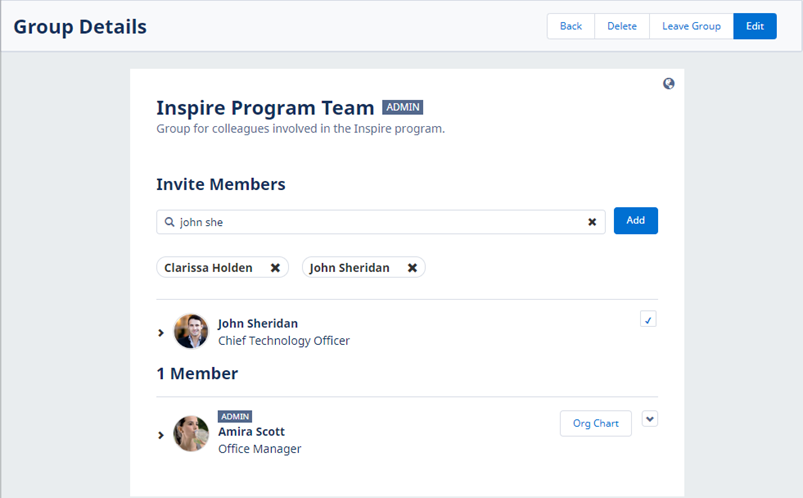Click John Sheridan's profile photo
This screenshot has width=803, height=498.
click(x=191, y=331)
